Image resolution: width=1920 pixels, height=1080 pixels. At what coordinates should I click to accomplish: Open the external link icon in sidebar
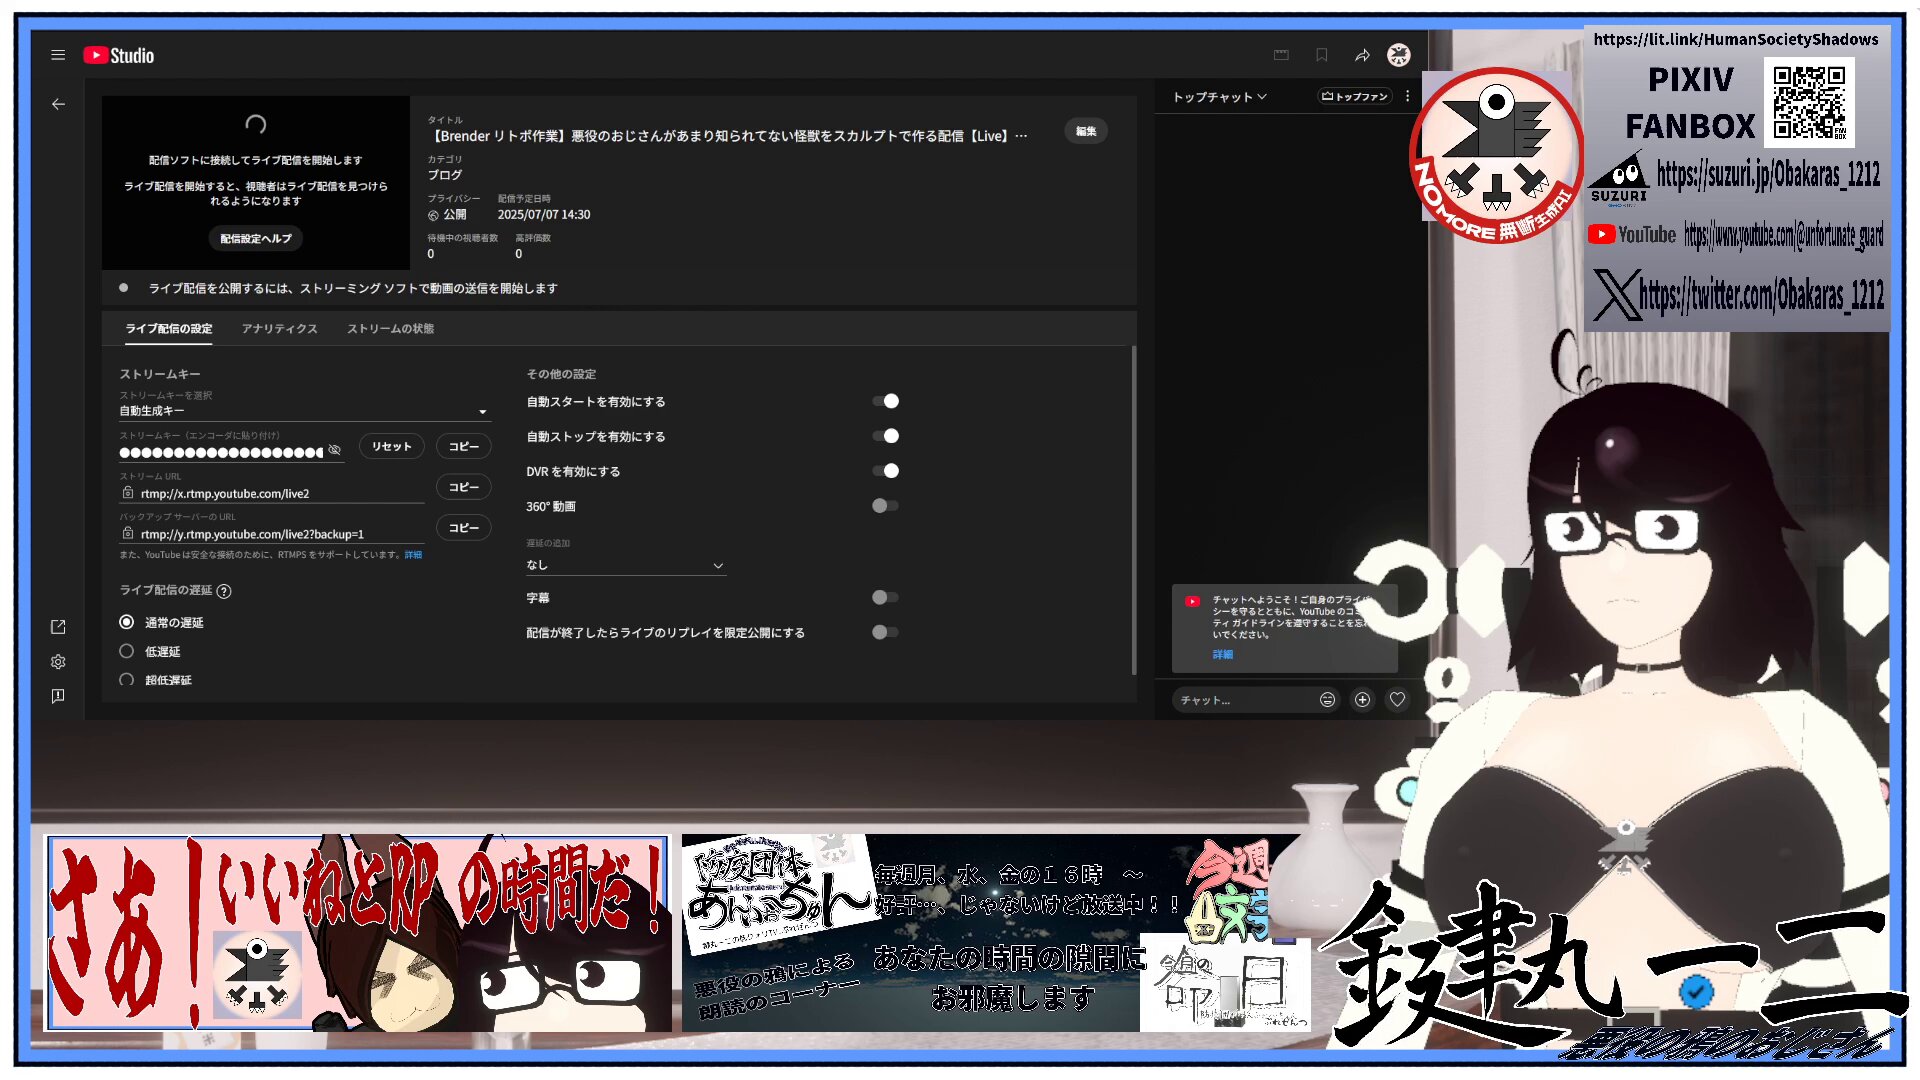point(58,627)
